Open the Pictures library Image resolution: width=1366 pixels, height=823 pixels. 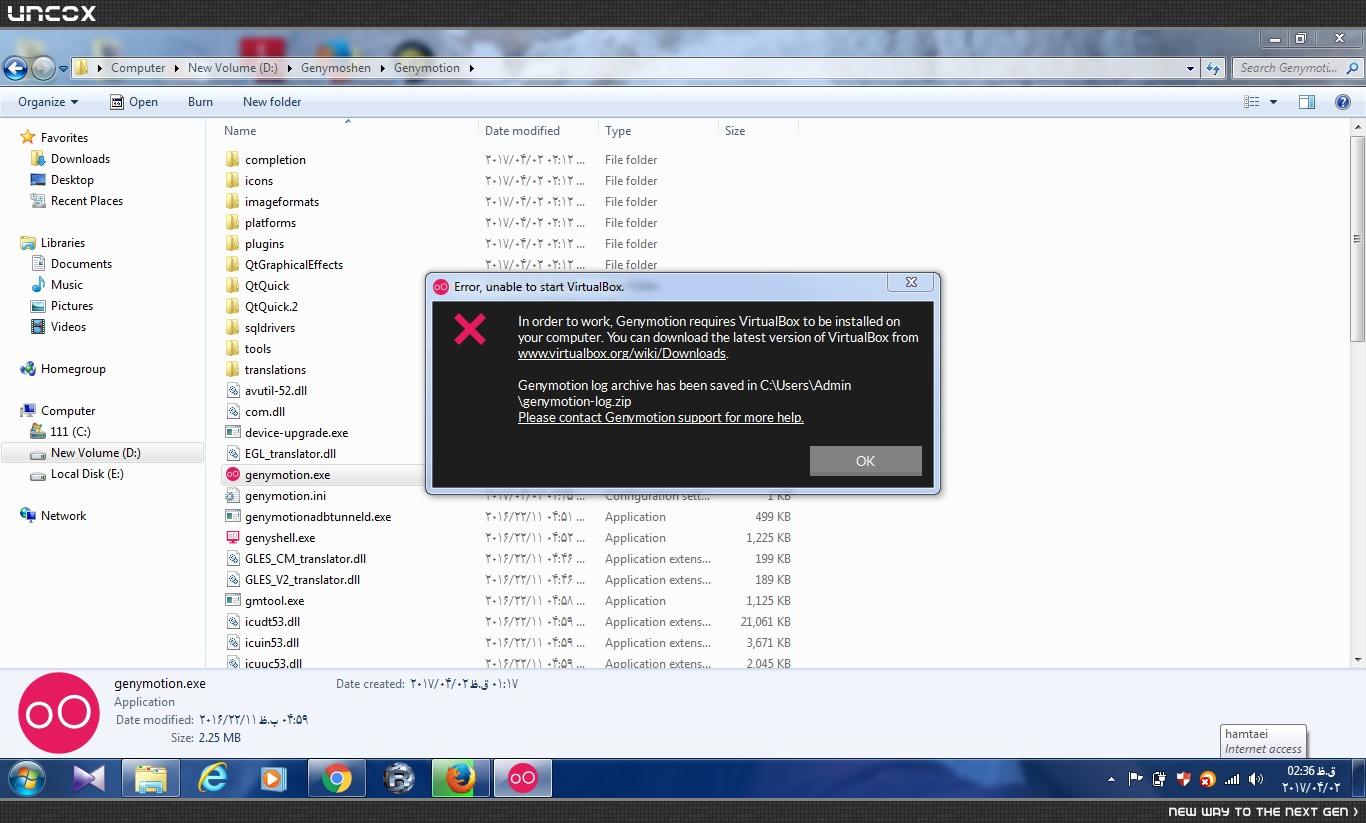pos(72,306)
